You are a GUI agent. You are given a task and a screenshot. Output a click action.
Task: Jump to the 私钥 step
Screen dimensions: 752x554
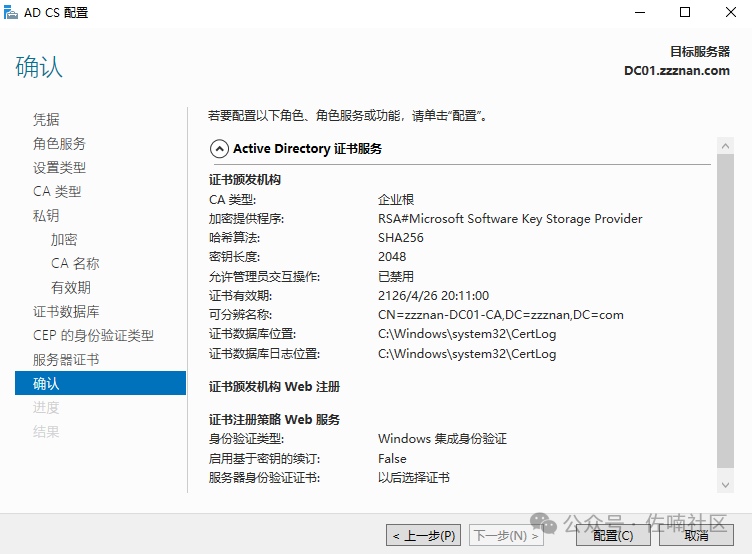coord(46,215)
